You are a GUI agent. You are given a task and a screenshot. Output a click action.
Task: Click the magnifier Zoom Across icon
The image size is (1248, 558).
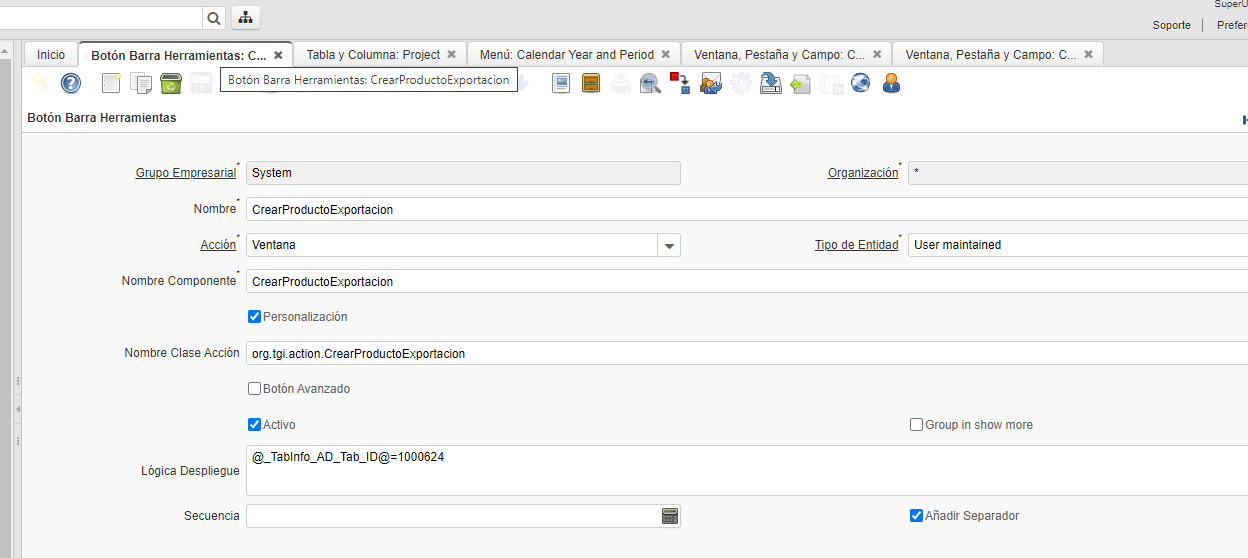(651, 83)
